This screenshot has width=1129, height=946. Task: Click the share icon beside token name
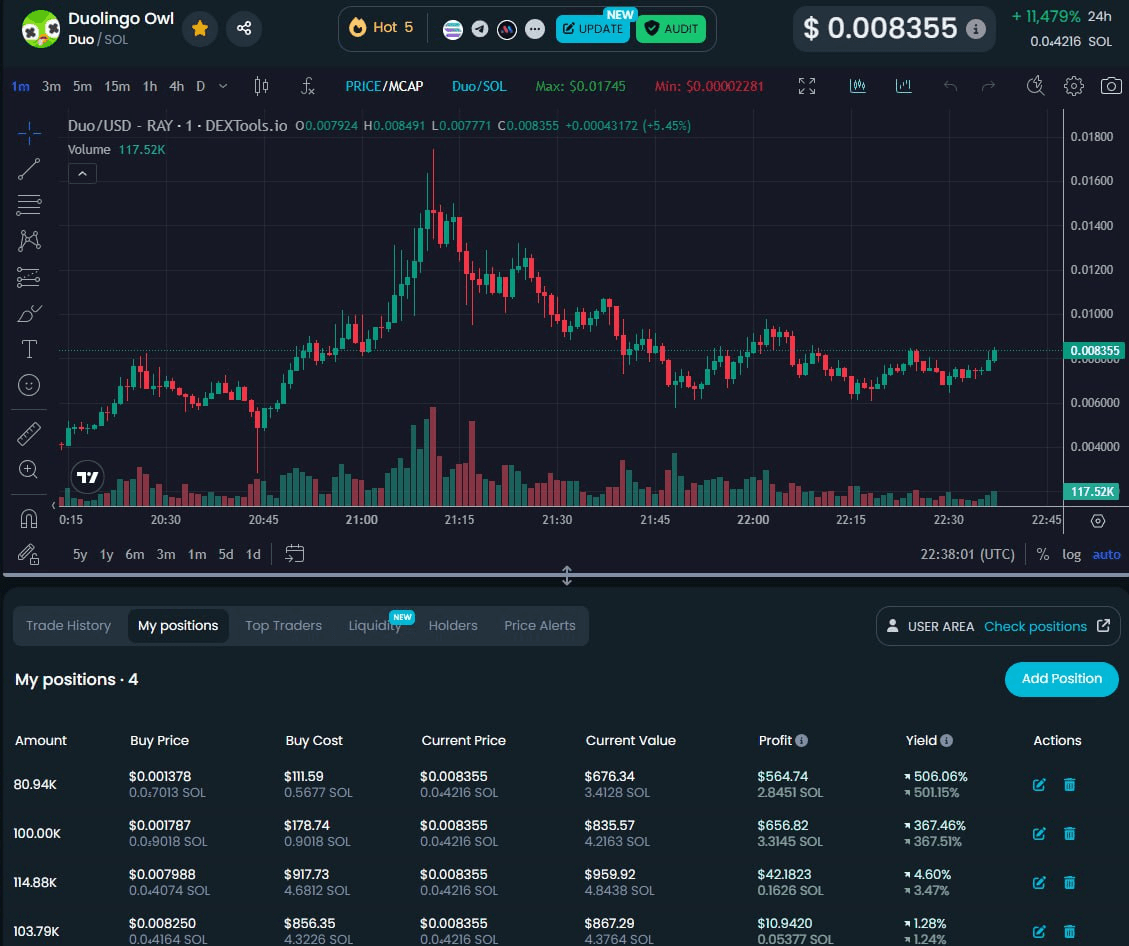click(244, 29)
